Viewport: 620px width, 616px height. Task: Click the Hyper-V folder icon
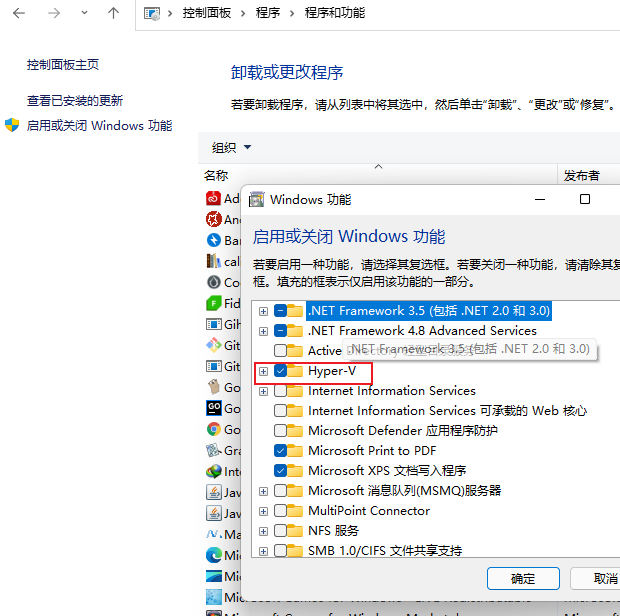click(x=294, y=371)
